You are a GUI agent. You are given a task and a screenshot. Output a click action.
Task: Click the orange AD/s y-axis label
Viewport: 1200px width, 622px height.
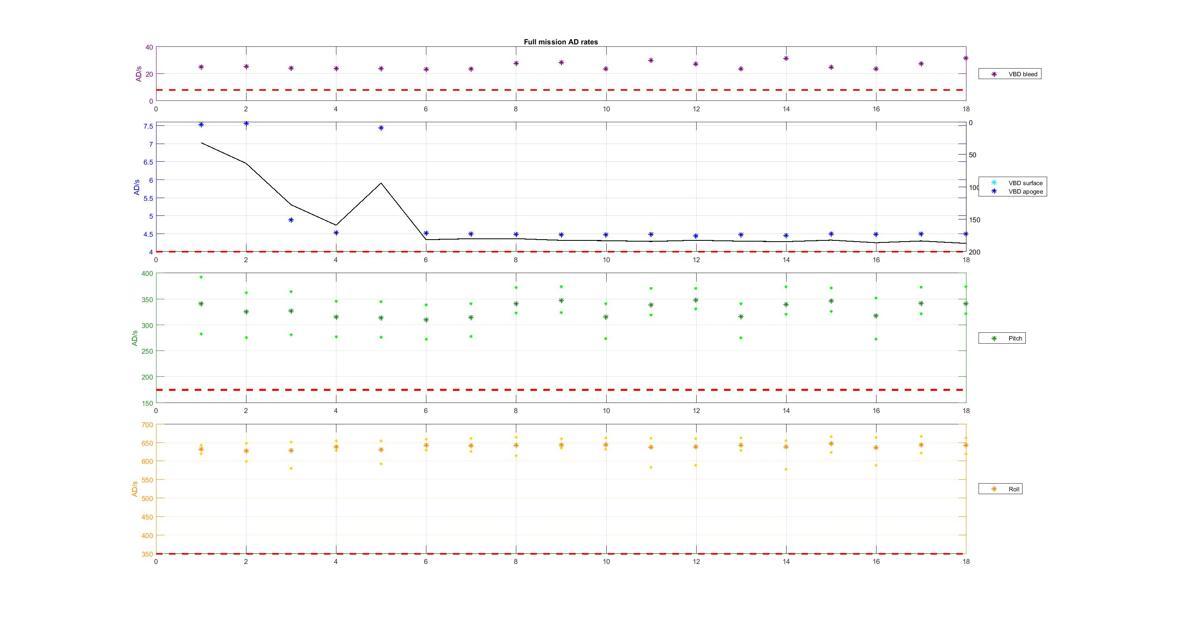[135, 489]
